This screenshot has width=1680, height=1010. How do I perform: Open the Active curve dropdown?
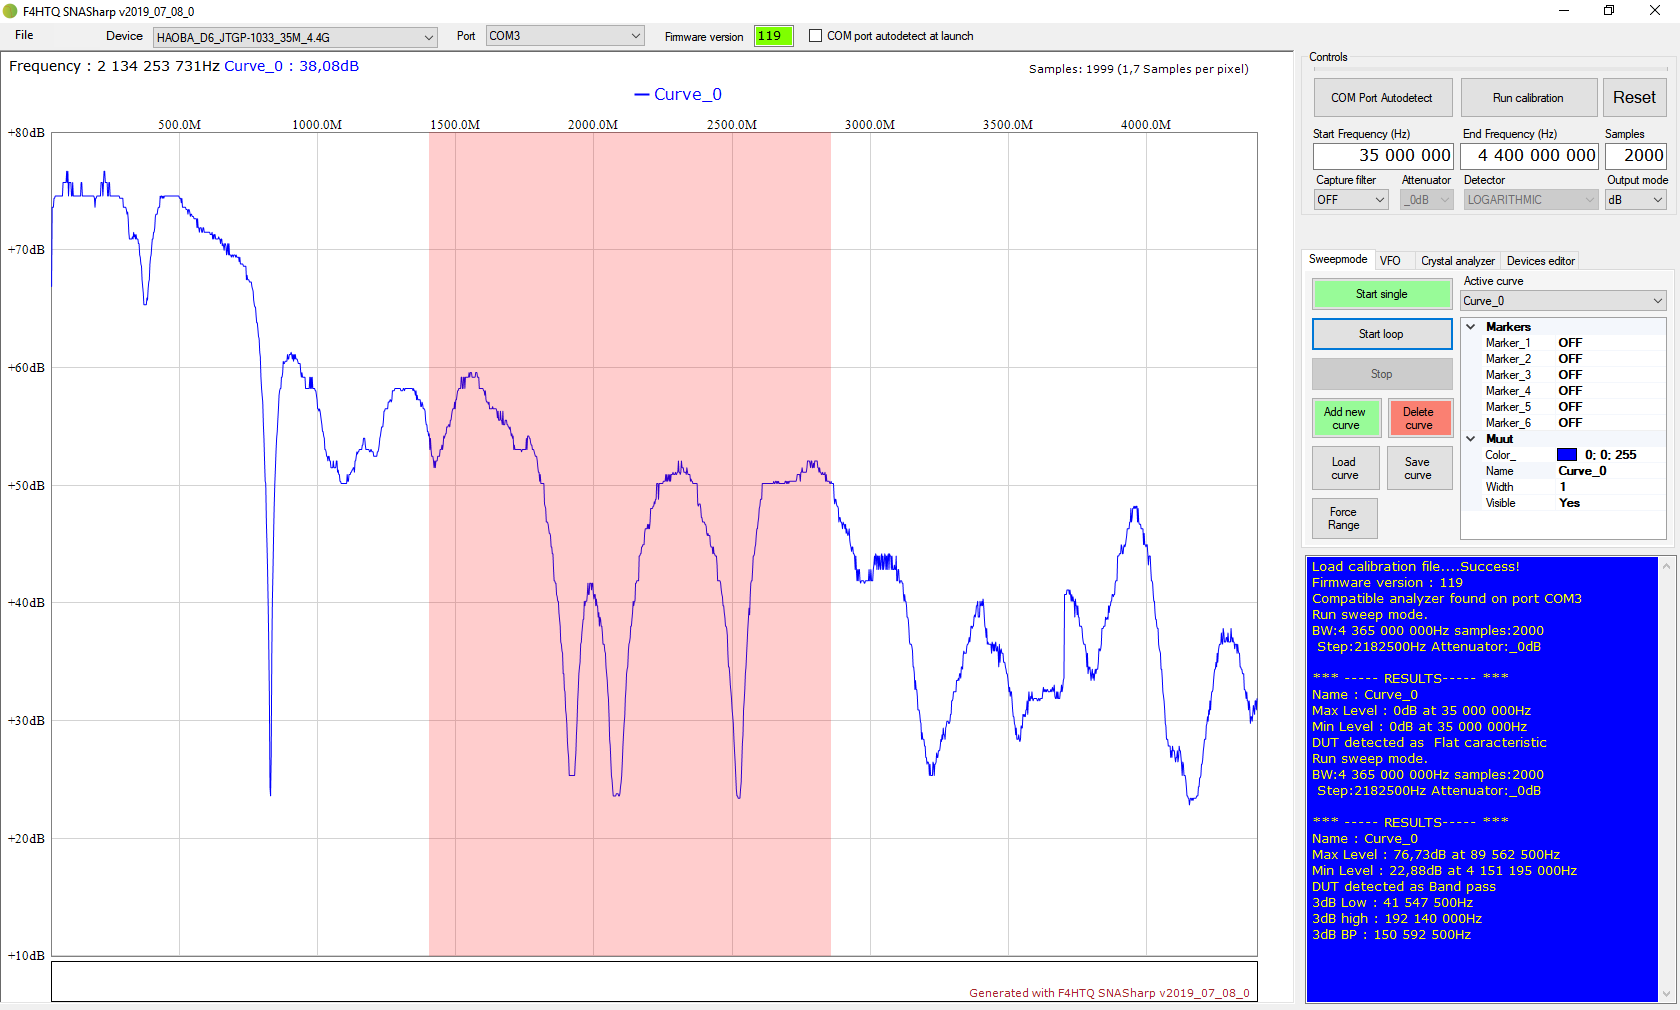(x=1563, y=301)
